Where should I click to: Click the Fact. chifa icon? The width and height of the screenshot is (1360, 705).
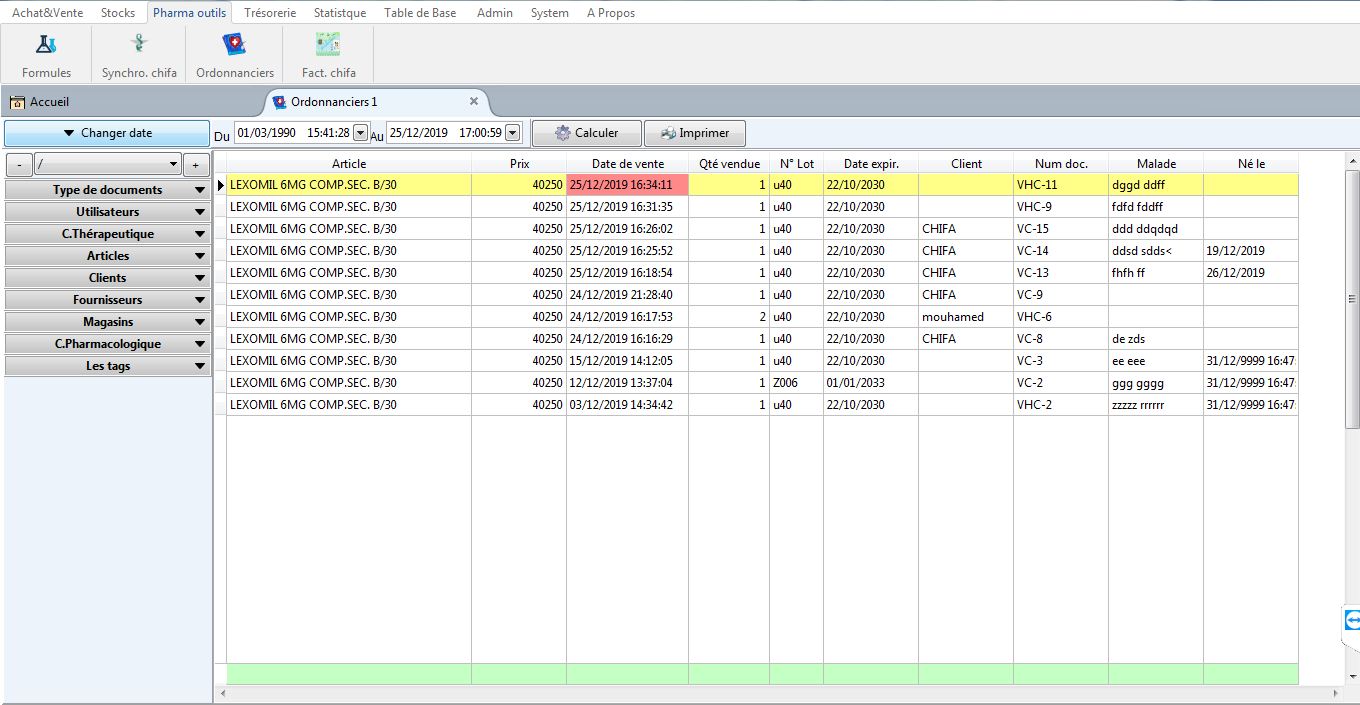[328, 45]
